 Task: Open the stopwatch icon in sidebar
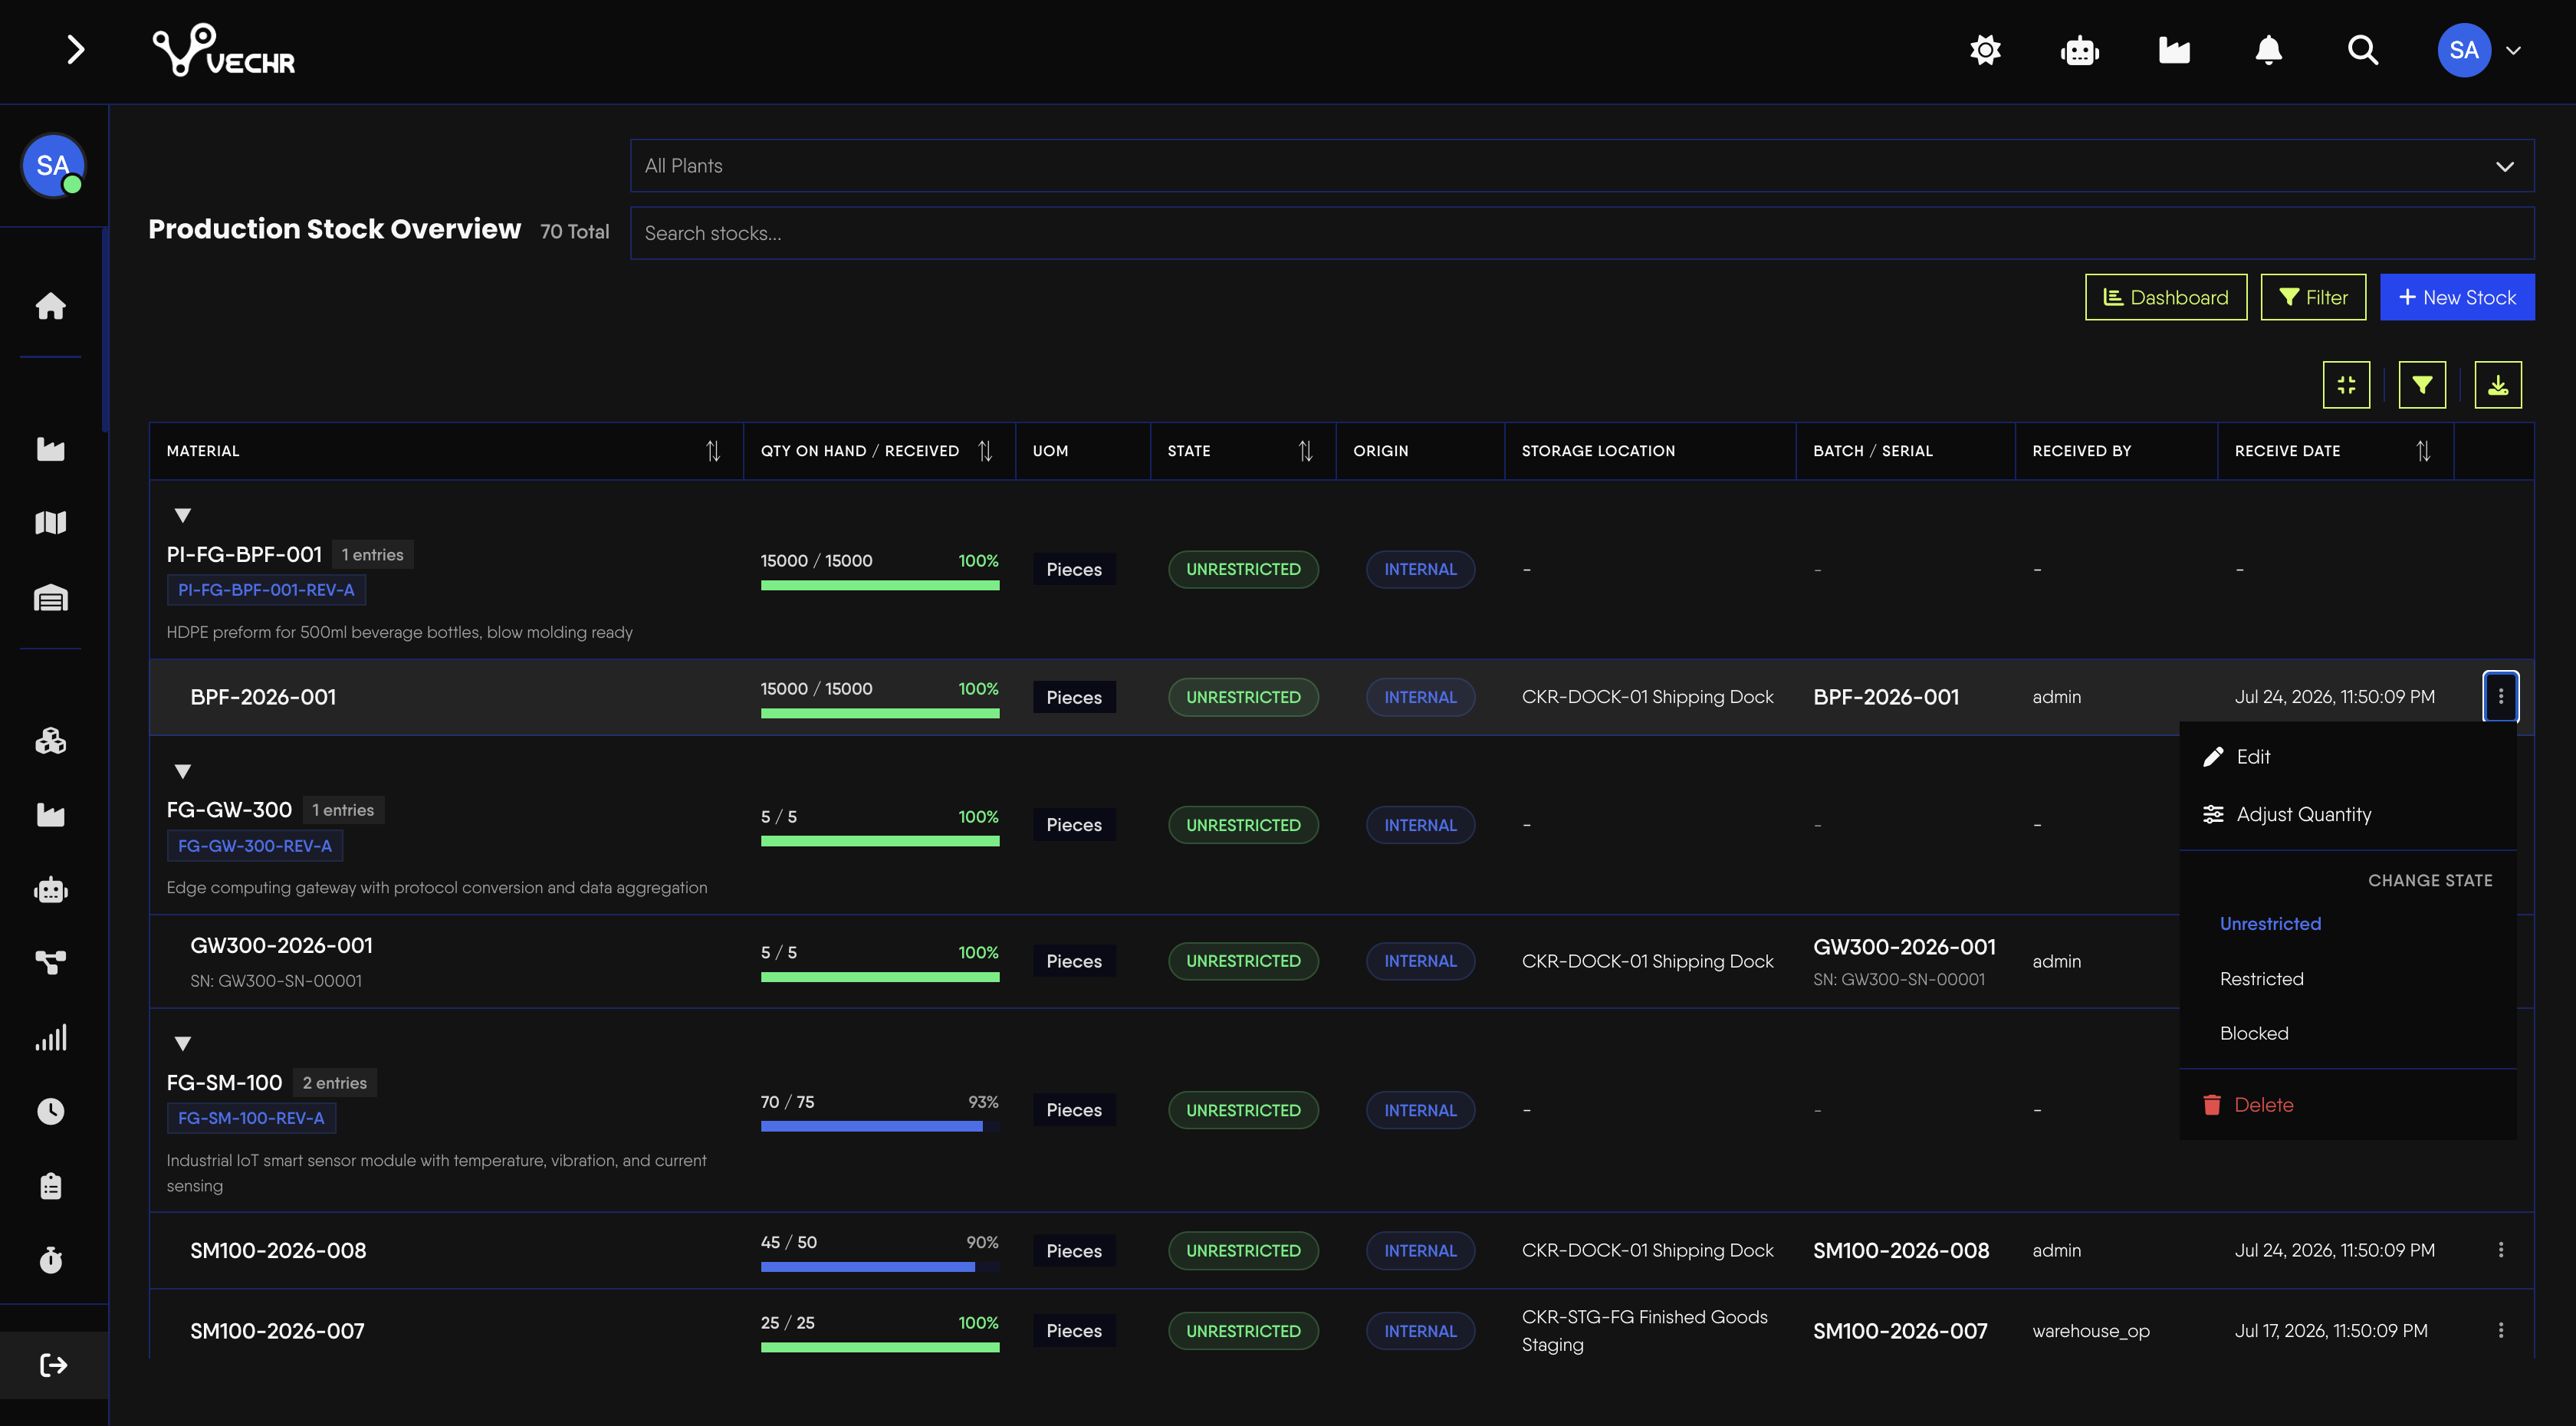(x=51, y=1260)
